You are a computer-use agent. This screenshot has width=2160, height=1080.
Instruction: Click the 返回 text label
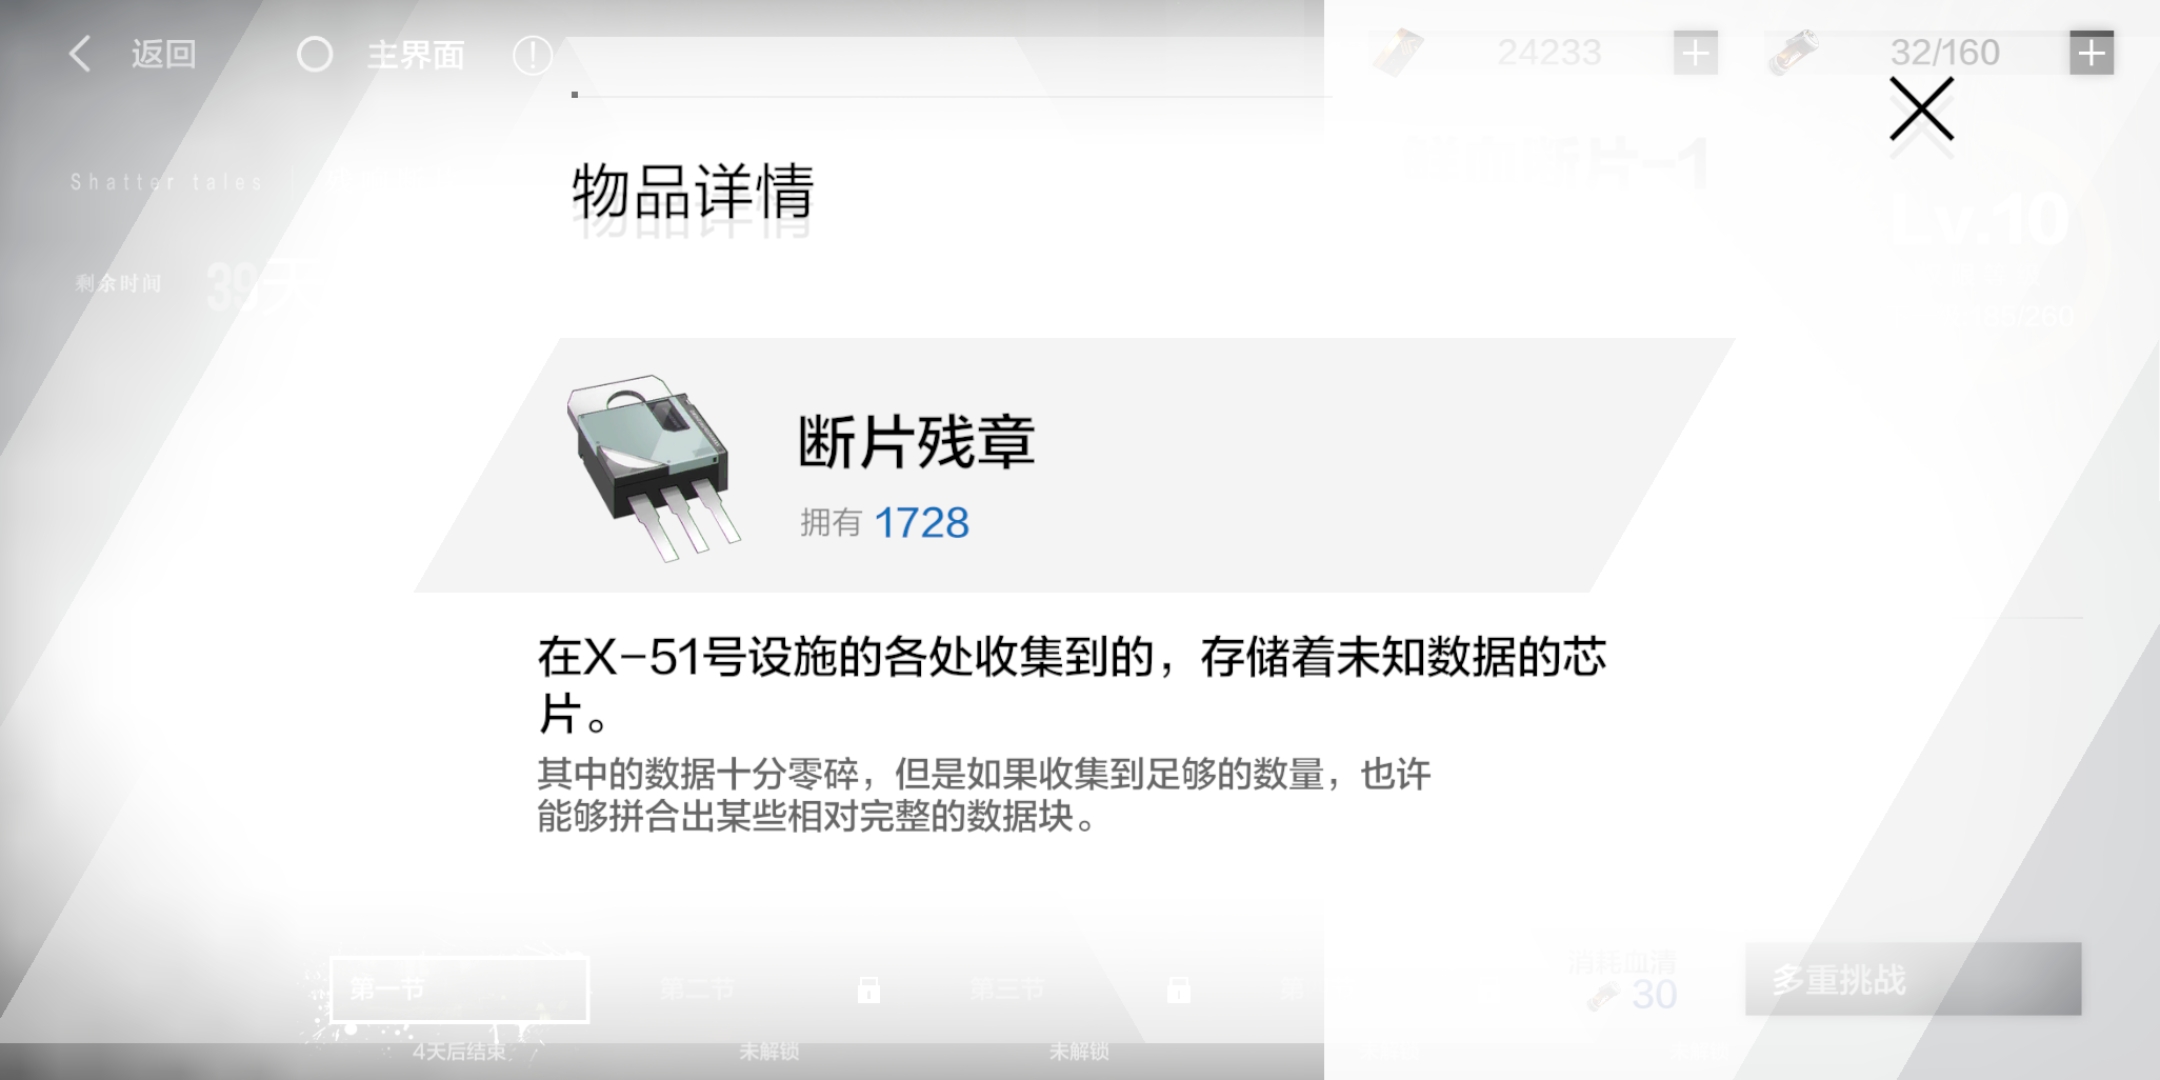(x=164, y=54)
